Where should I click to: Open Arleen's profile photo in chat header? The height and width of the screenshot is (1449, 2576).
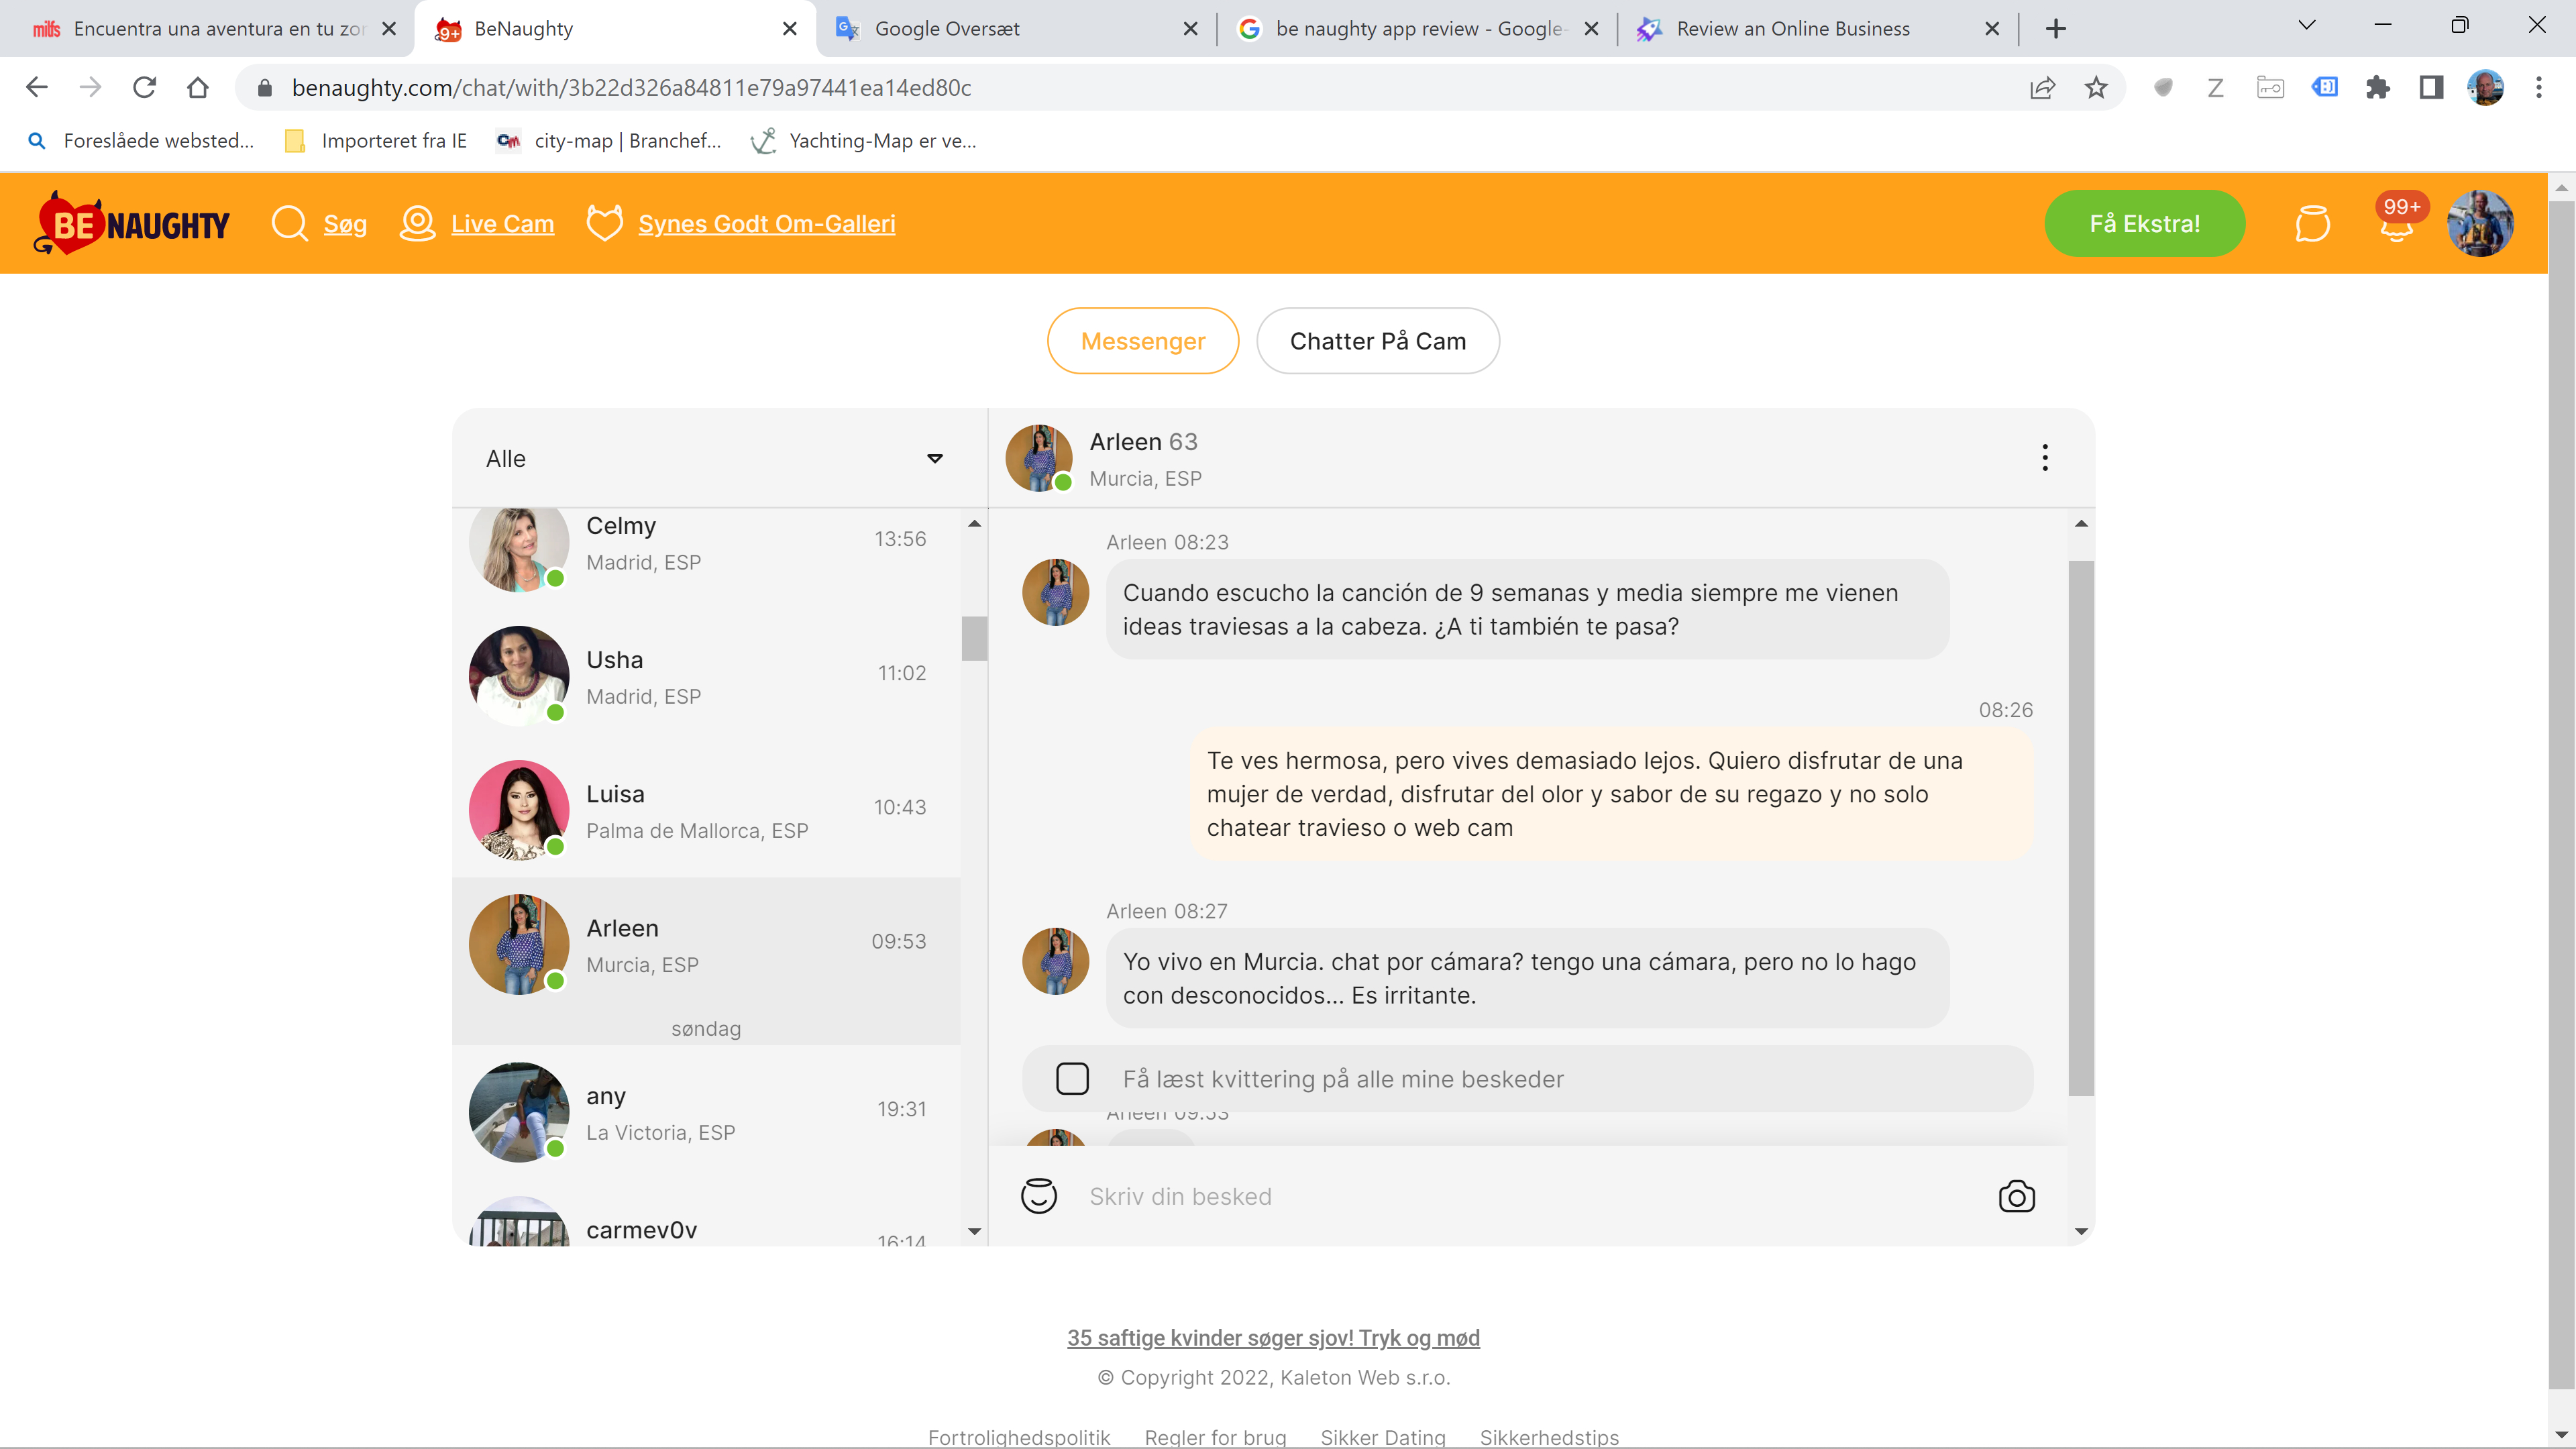point(1039,458)
